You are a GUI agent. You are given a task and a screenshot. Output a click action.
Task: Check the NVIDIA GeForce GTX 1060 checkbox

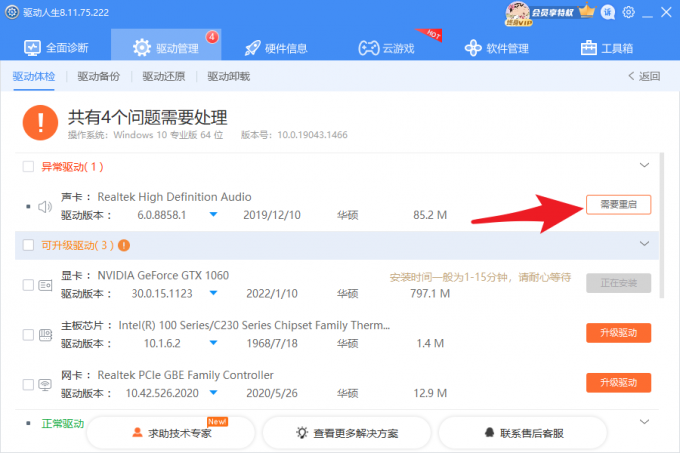tap(28, 285)
